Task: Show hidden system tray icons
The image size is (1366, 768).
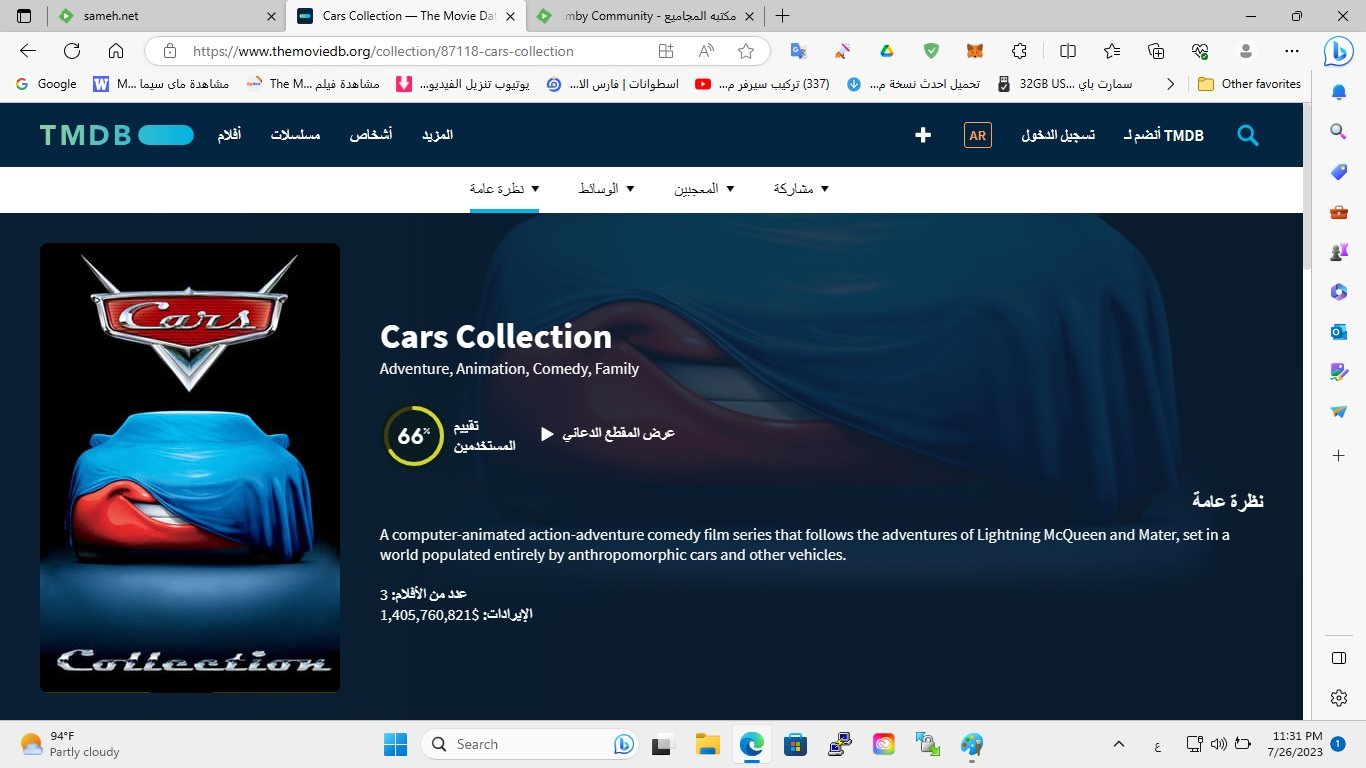Action: (1119, 744)
